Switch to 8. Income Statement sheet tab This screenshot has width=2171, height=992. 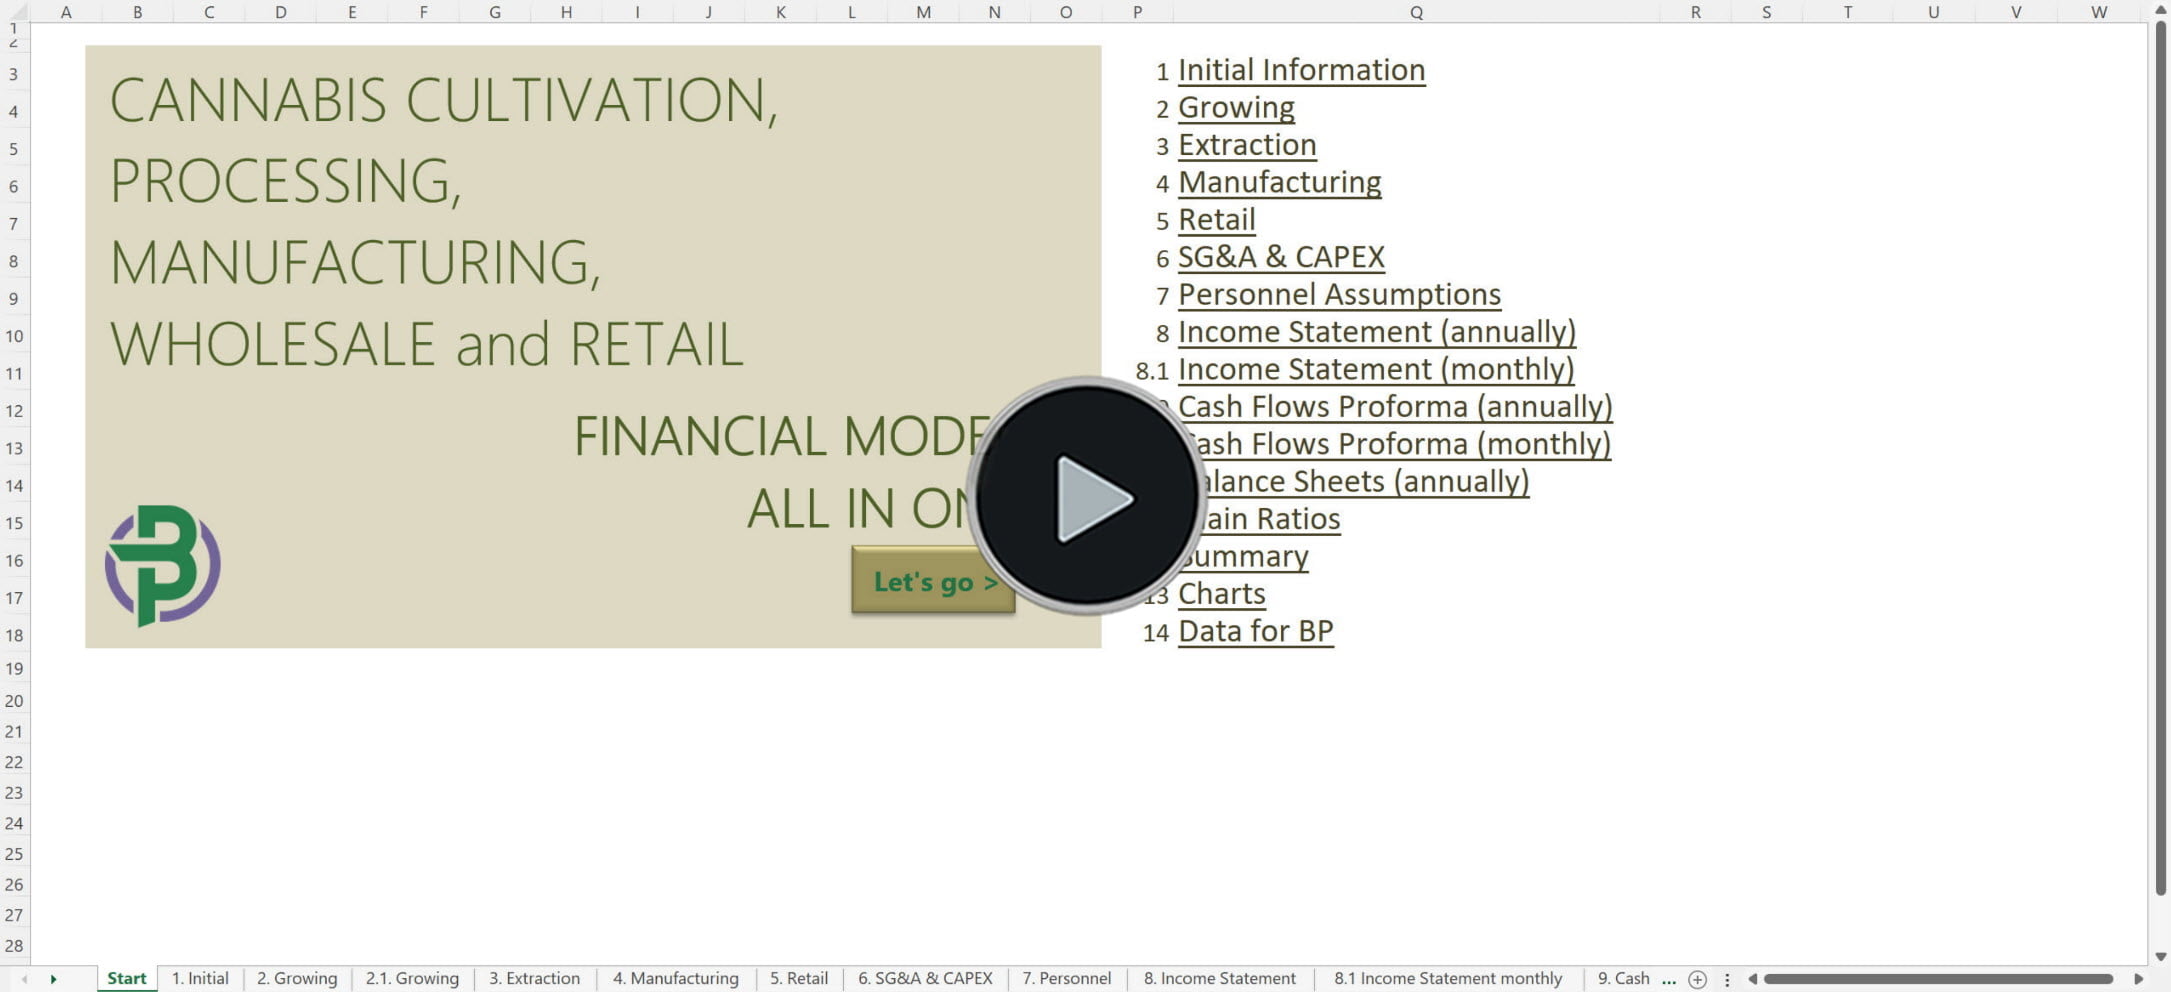click(x=1220, y=979)
